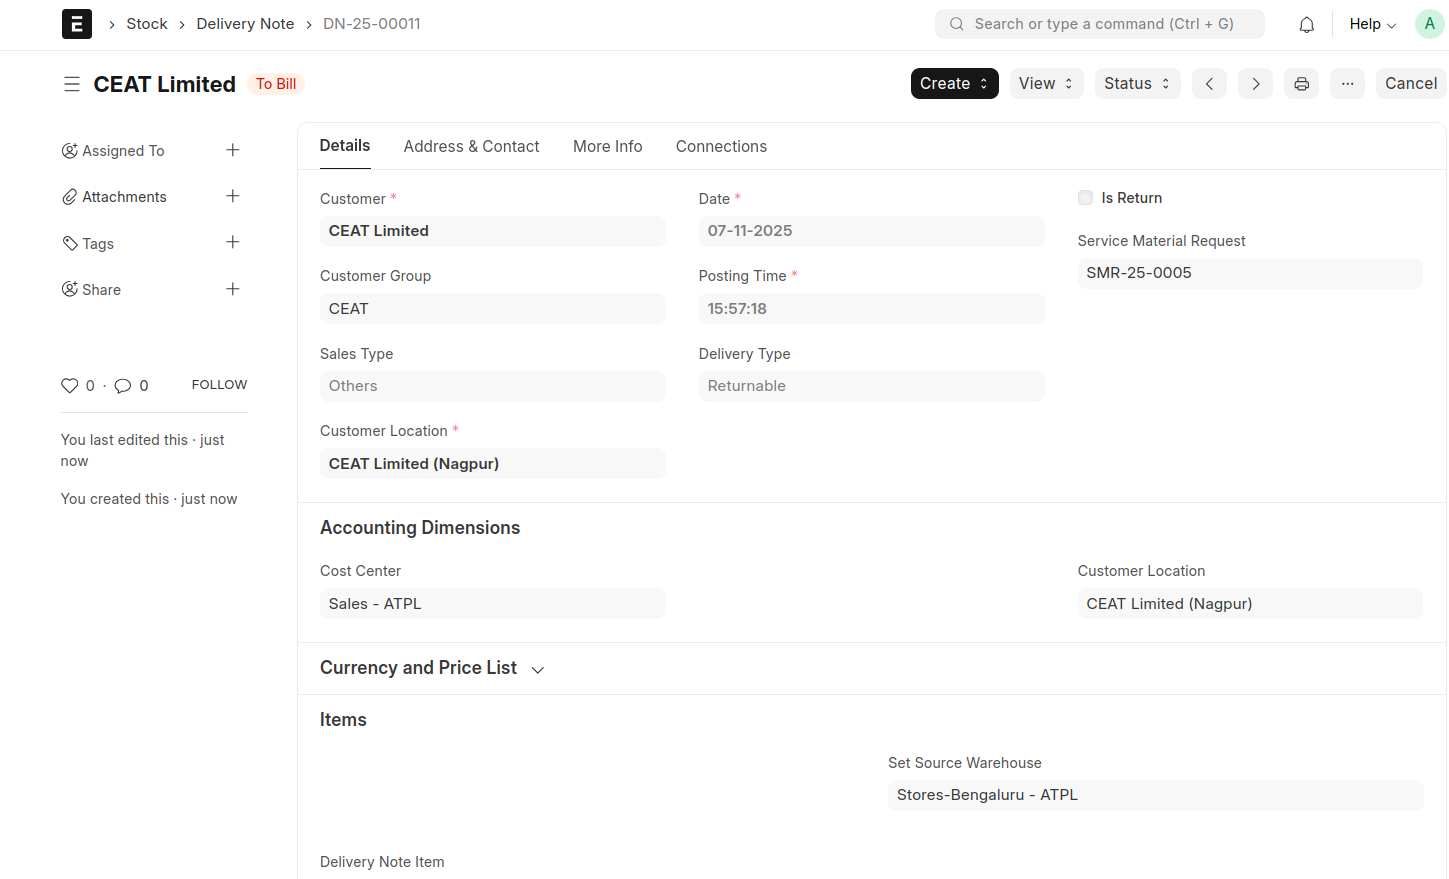Click the notifications bell icon
The height and width of the screenshot is (879, 1449).
(x=1306, y=25)
